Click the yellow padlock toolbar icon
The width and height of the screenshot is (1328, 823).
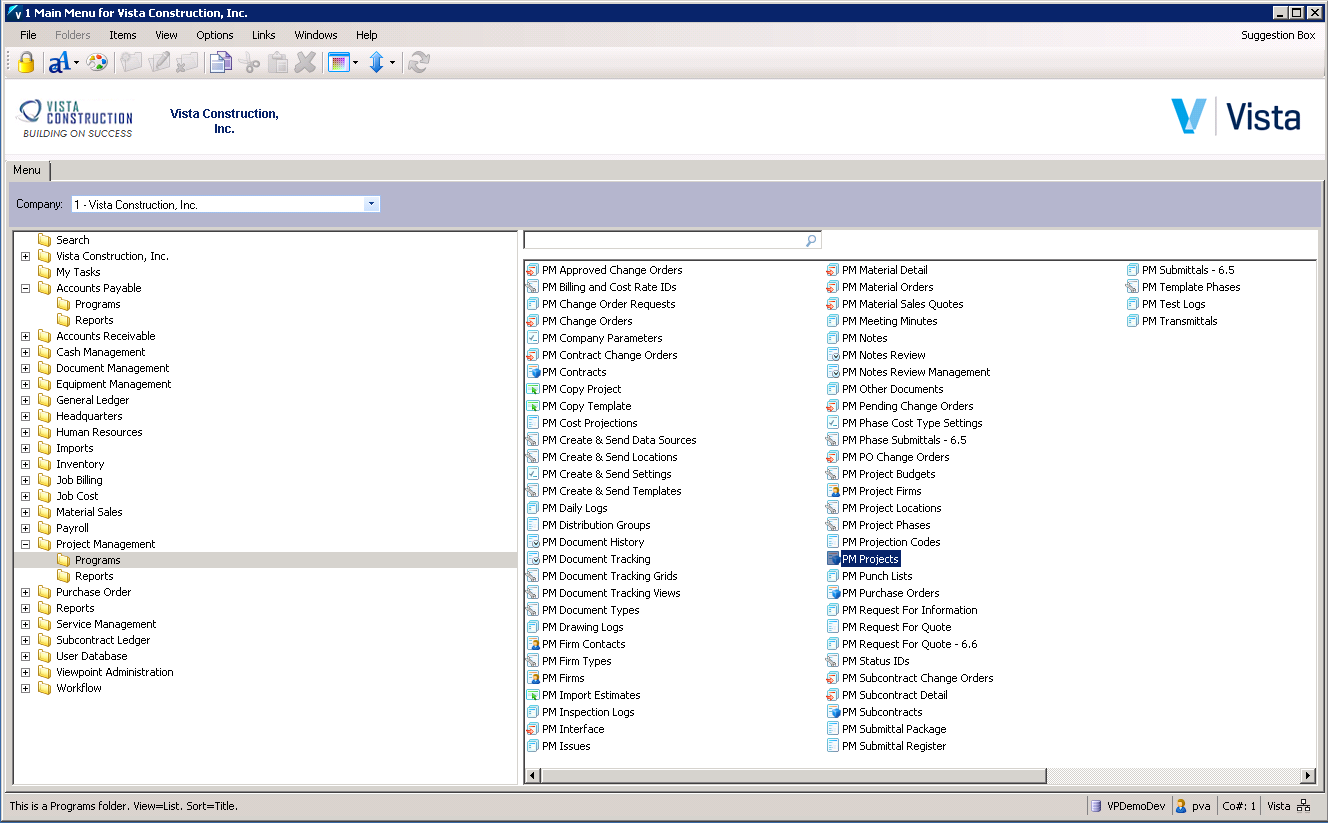(x=26, y=62)
